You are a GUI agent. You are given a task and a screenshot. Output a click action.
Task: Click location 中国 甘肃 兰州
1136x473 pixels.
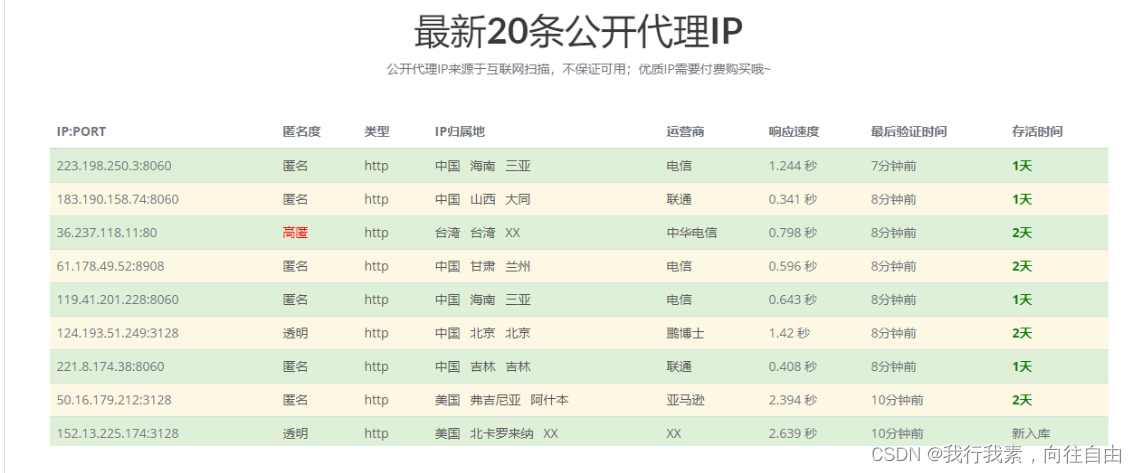[x=483, y=266]
